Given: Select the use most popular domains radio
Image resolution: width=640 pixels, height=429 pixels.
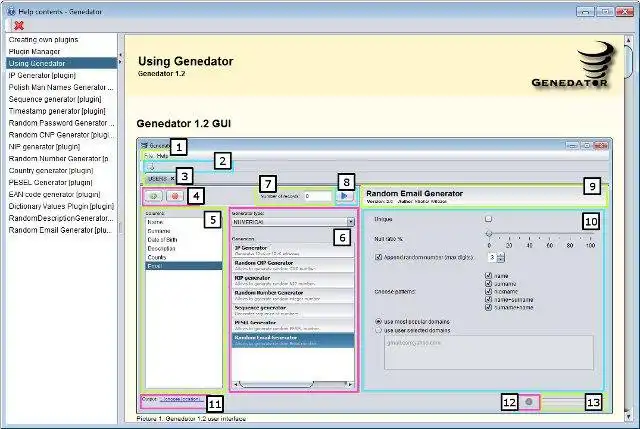Looking at the screenshot, I should (x=378, y=322).
